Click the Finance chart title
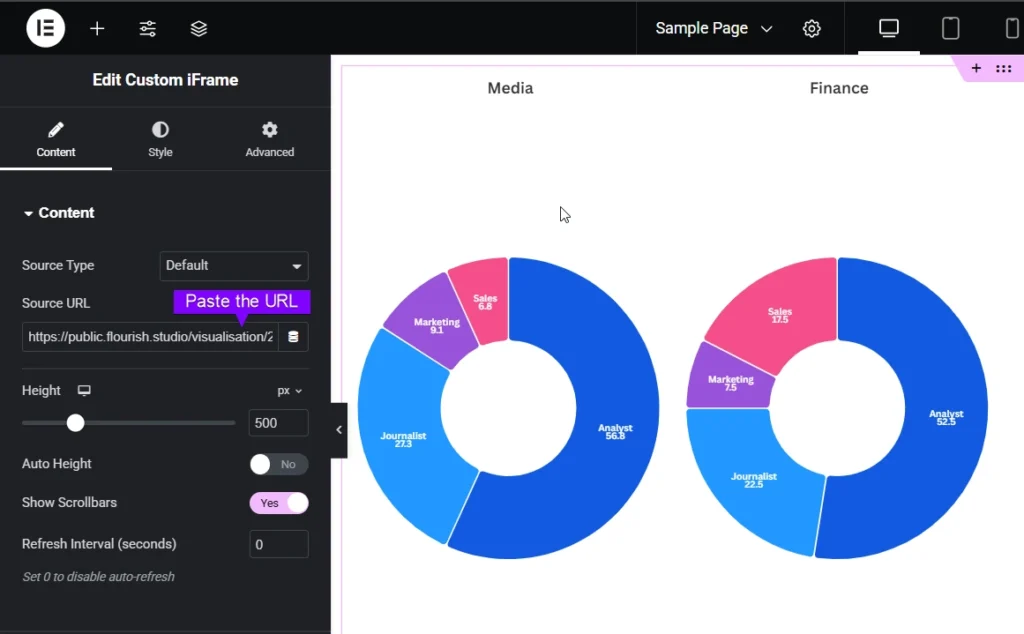 (x=839, y=88)
